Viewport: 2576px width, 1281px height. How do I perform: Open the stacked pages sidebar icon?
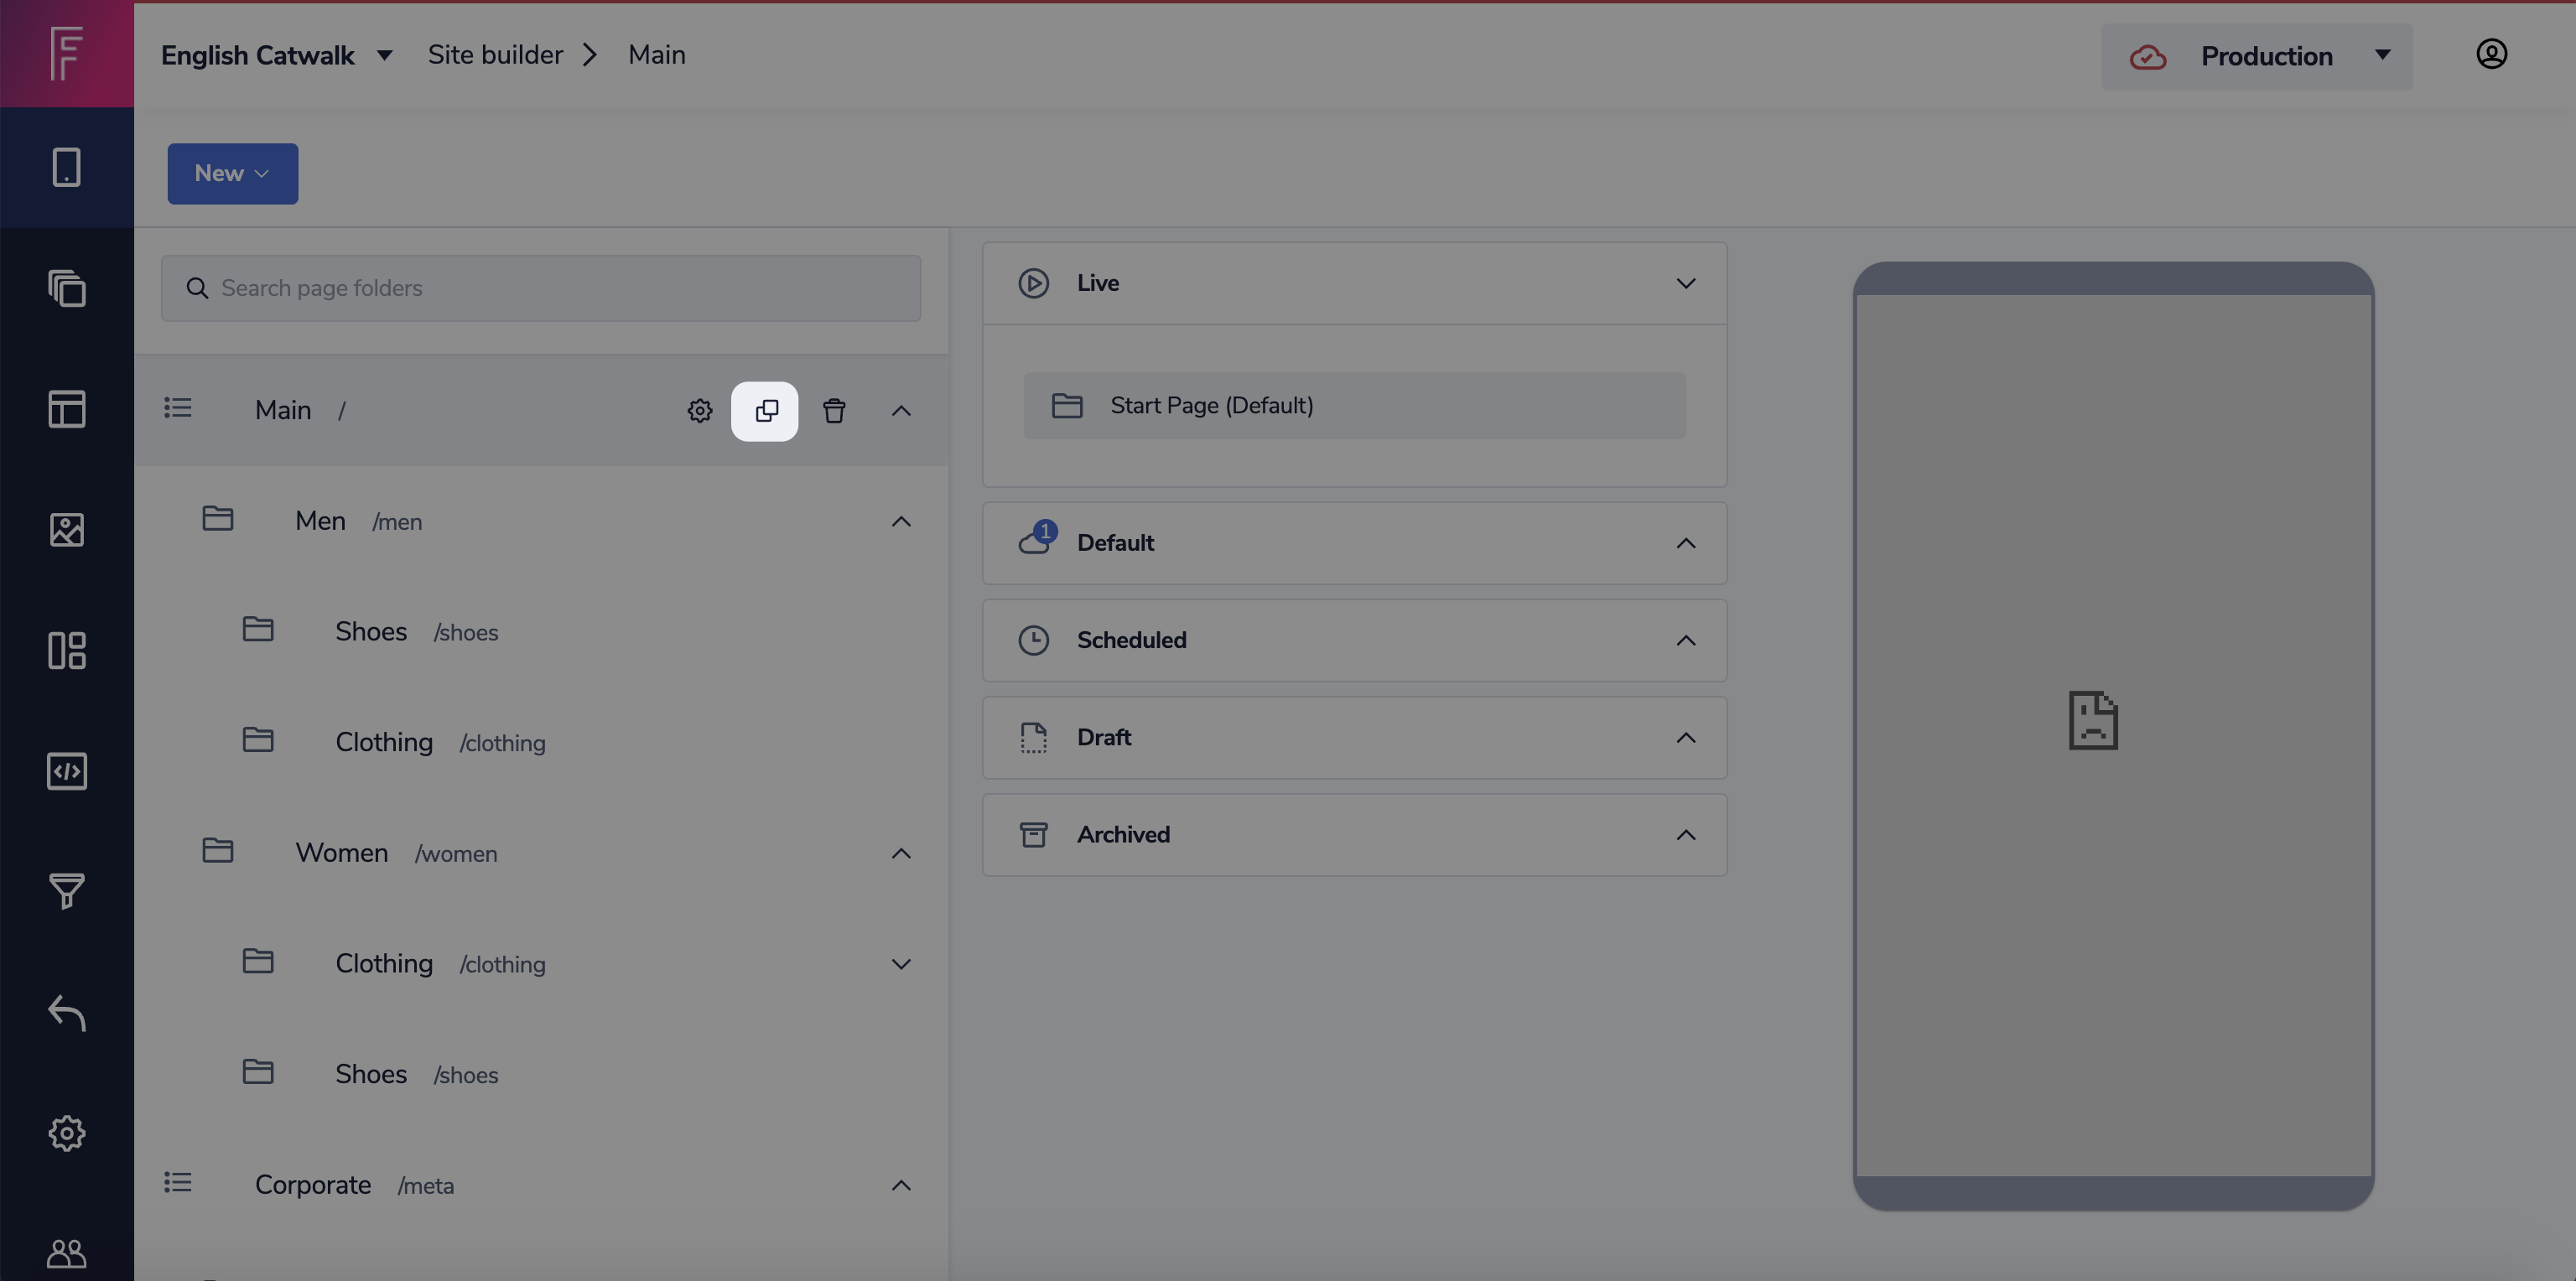pos(67,288)
